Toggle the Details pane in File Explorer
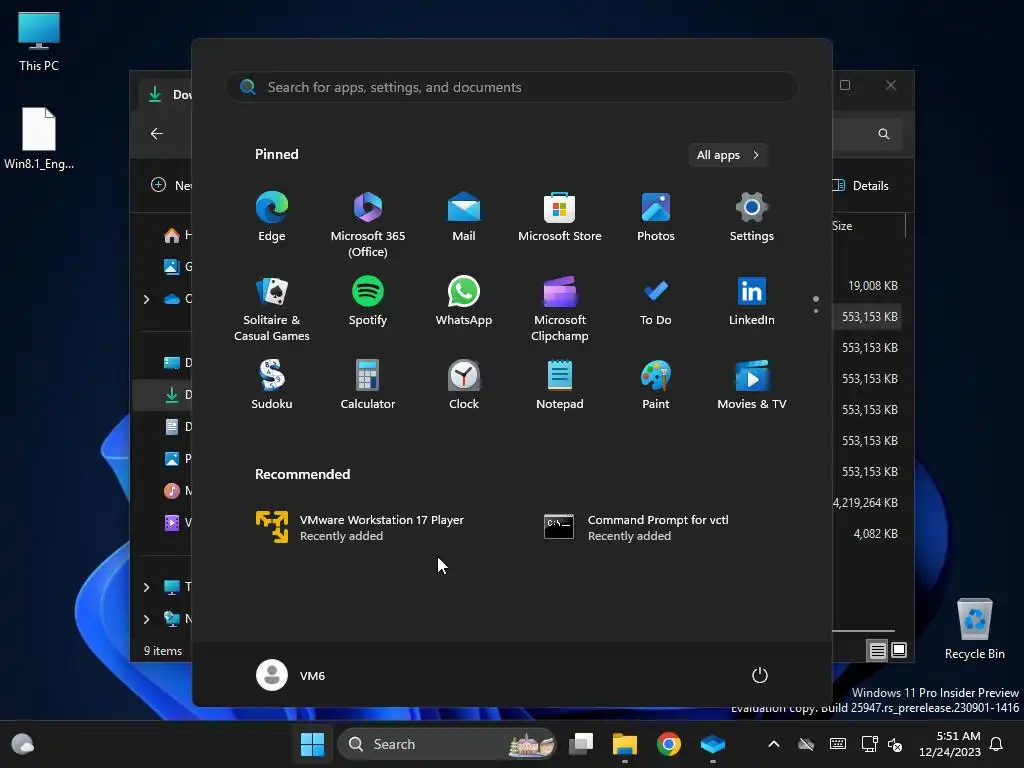Image resolution: width=1024 pixels, height=768 pixels. pos(861,185)
